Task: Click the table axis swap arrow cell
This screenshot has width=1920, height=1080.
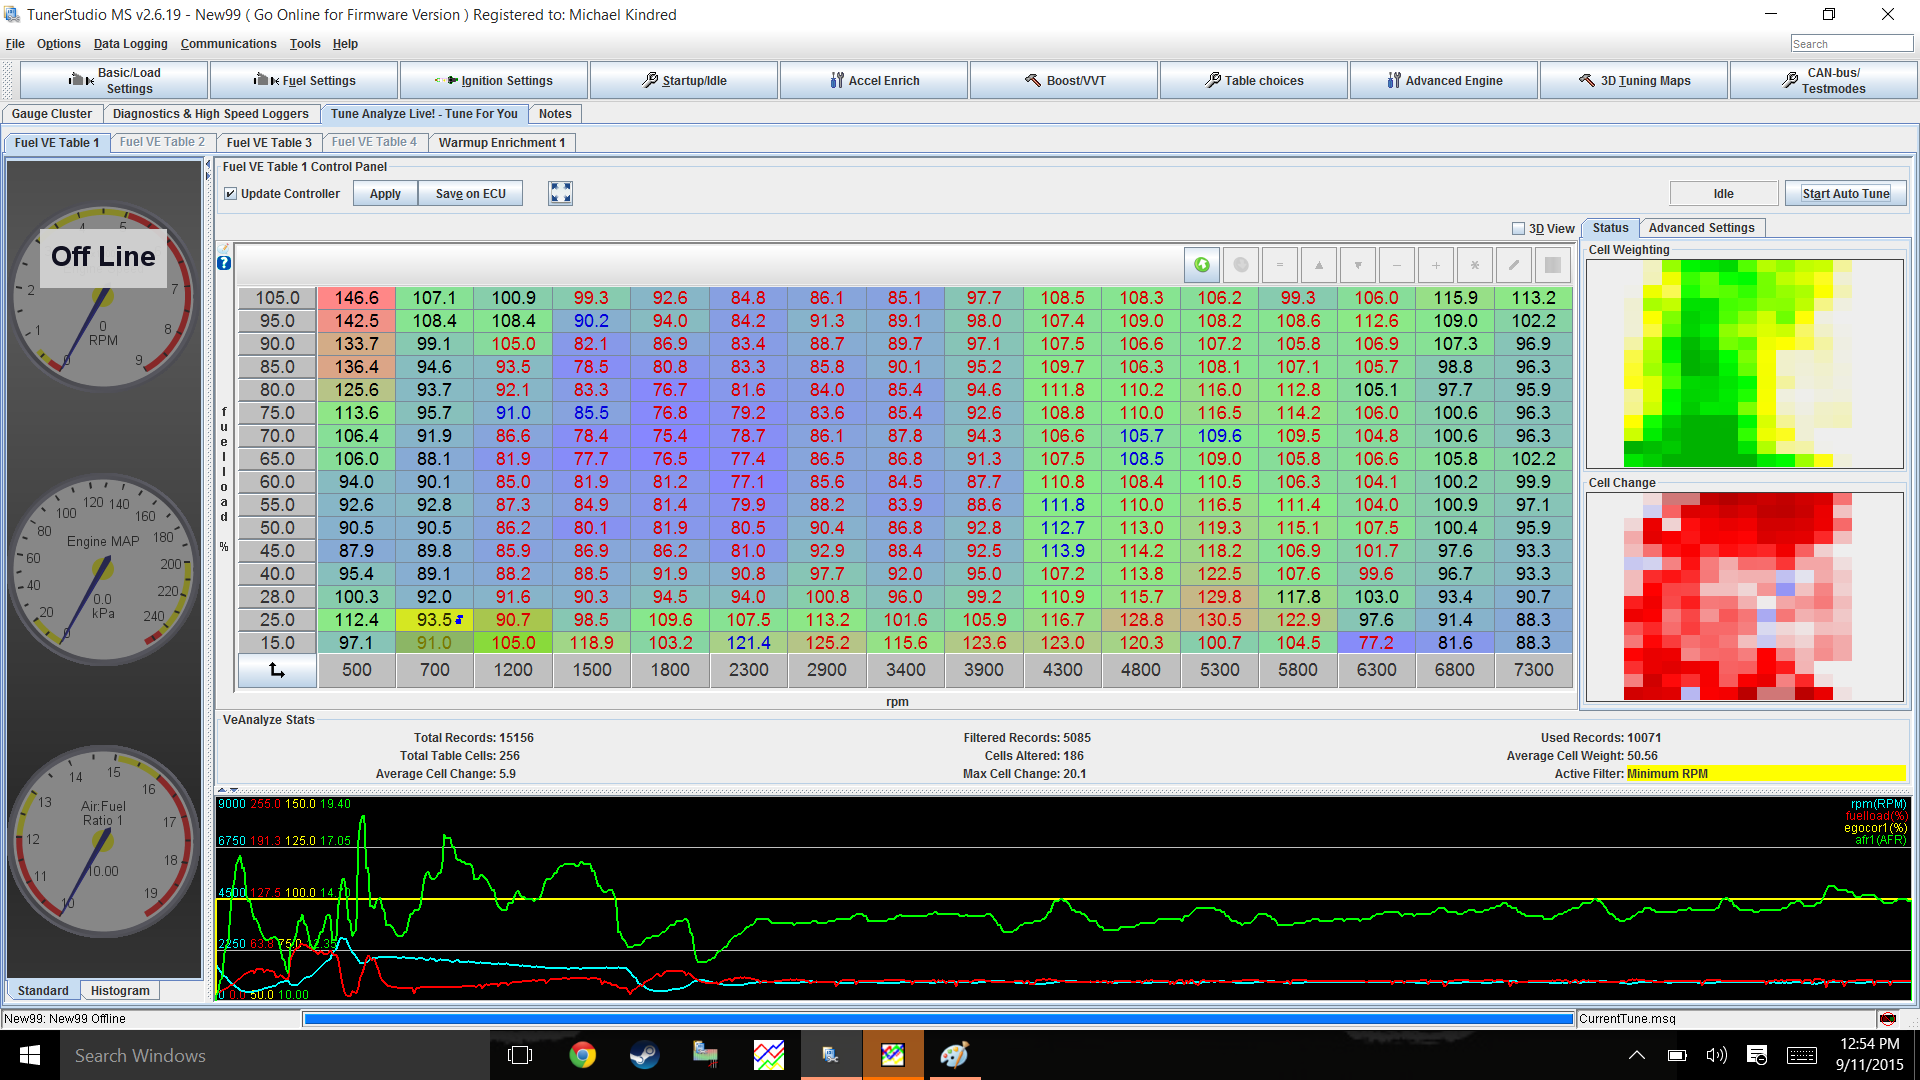Action: pyautogui.click(x=277, y=670)
